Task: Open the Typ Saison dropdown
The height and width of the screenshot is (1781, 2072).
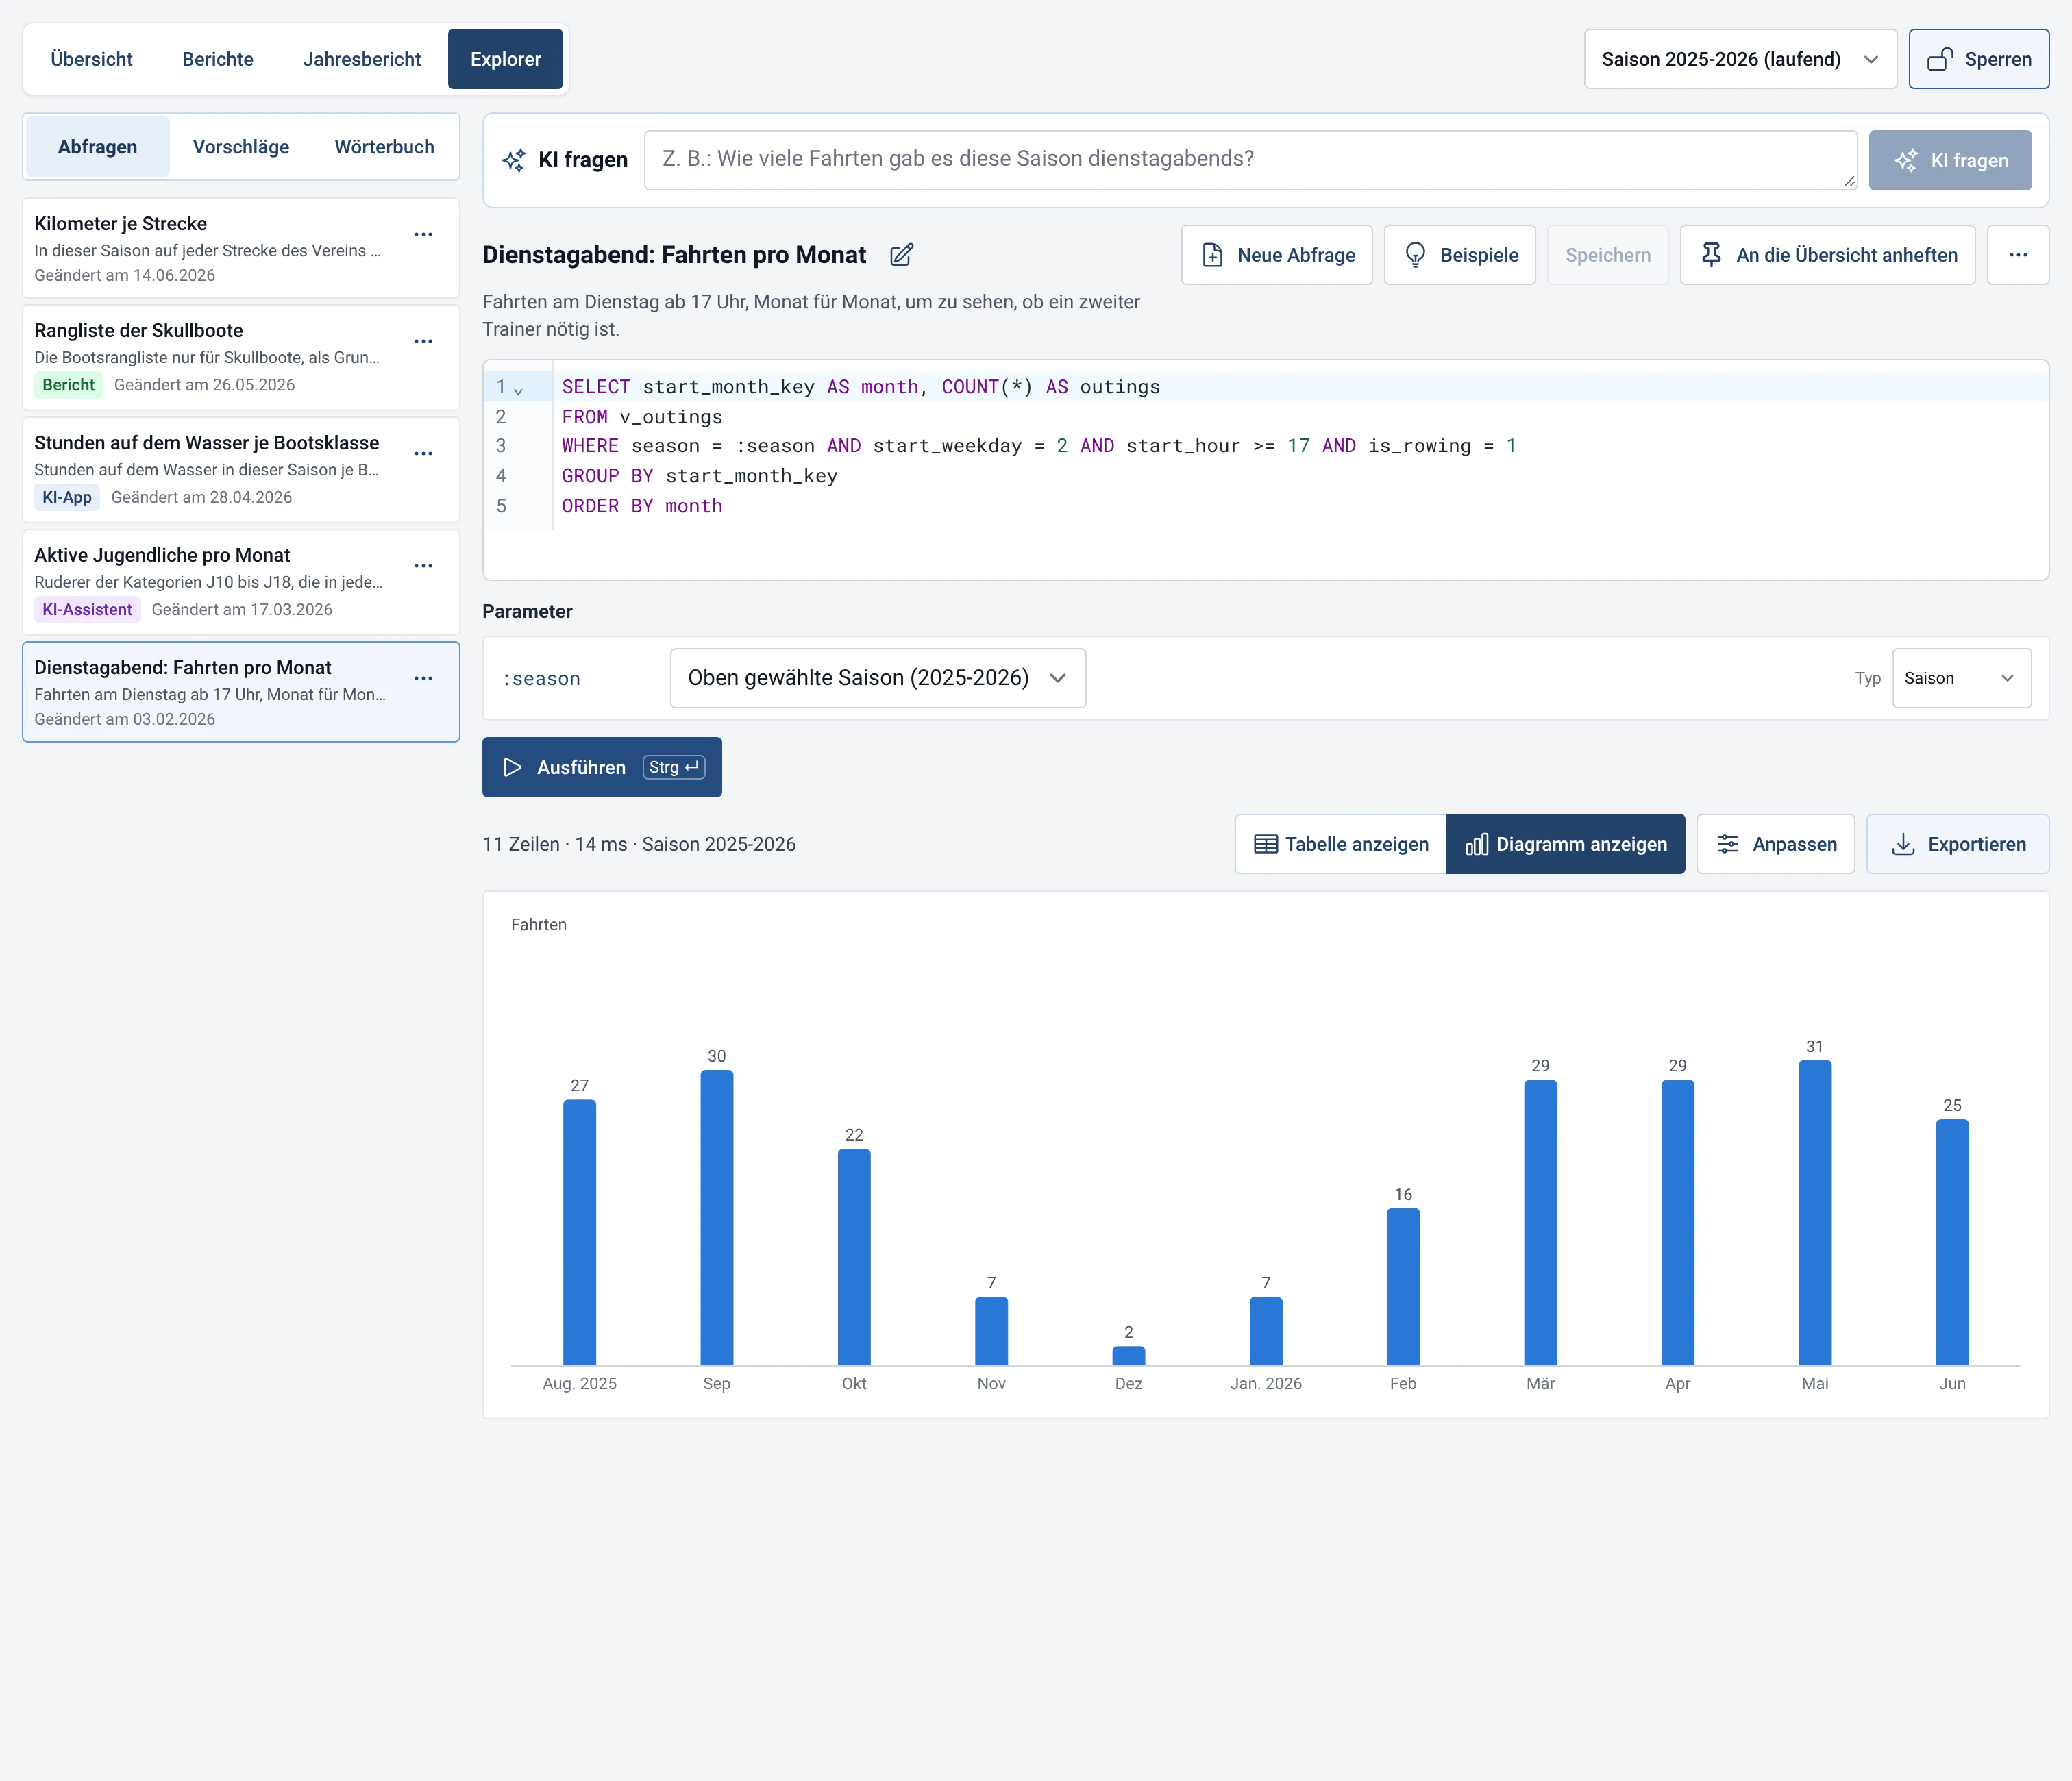Action: click(1961, 678)
